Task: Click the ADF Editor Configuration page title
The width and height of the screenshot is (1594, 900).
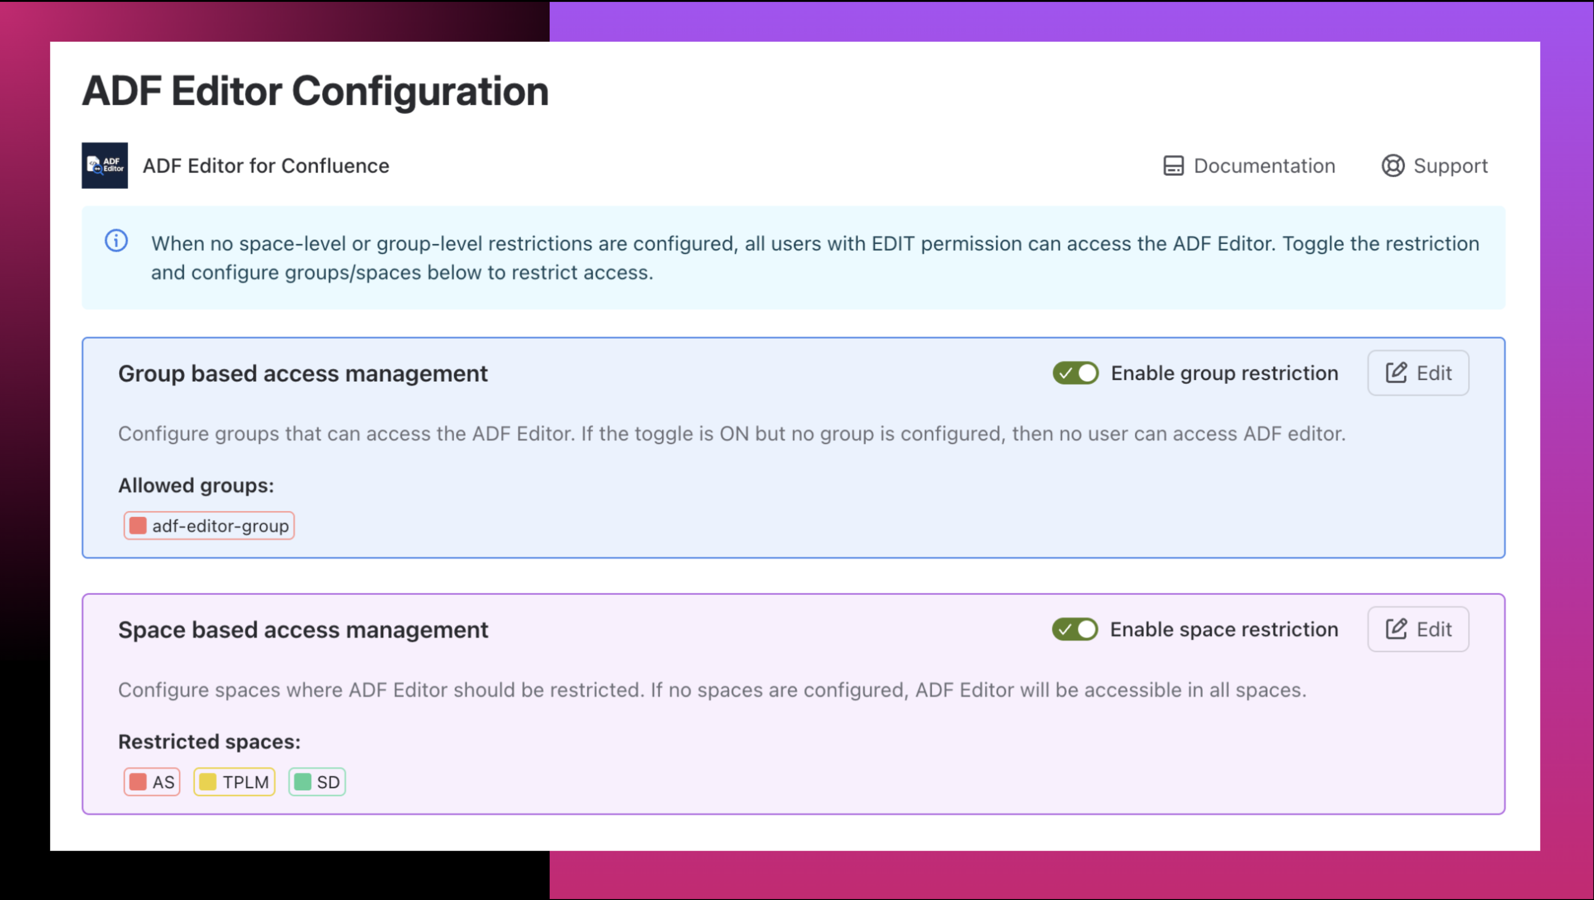Action: 315,91
